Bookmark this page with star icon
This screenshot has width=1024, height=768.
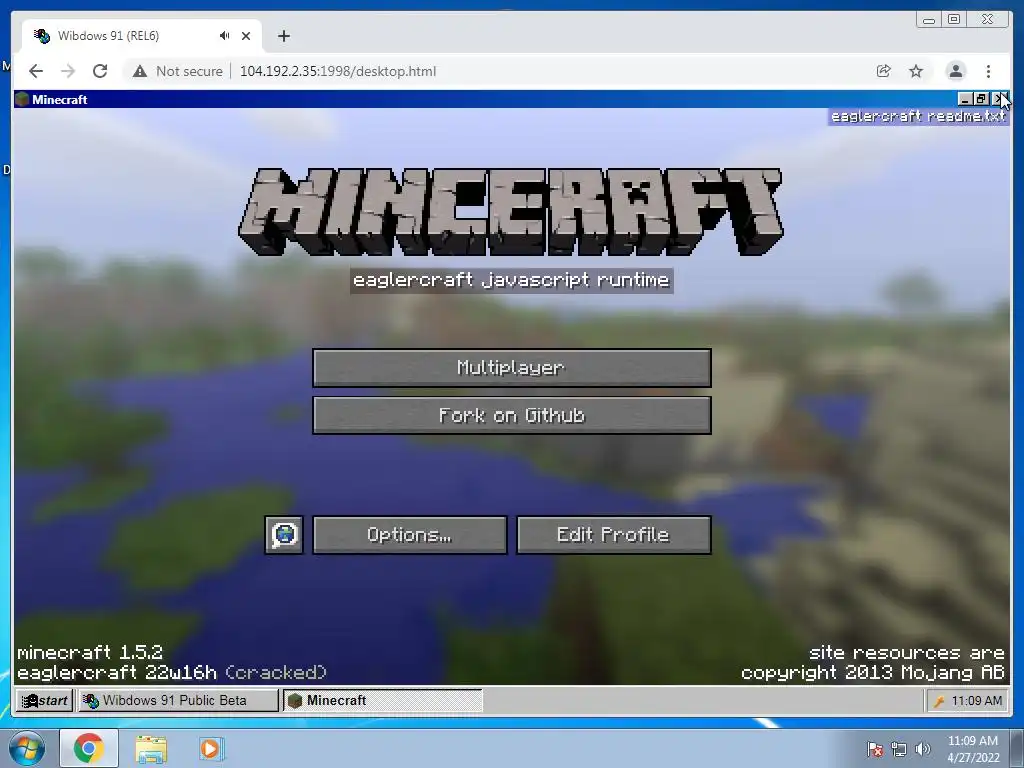point(916,71)
